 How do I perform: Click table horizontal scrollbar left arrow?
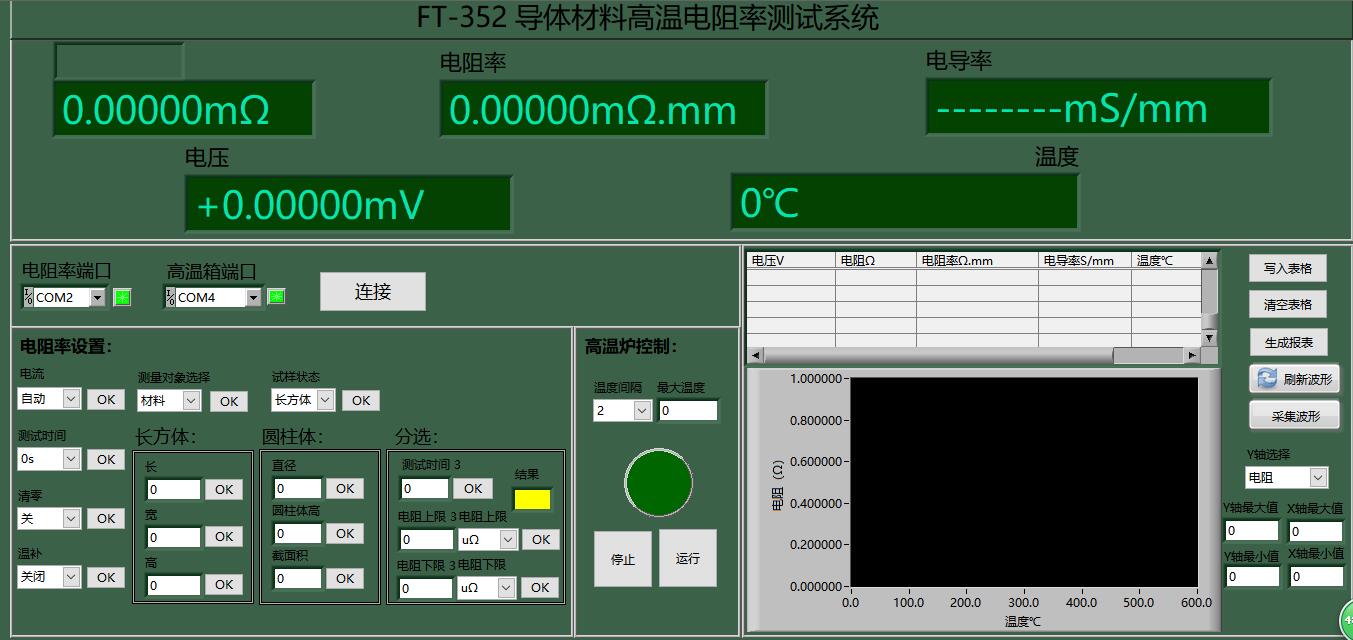point(755,355)
